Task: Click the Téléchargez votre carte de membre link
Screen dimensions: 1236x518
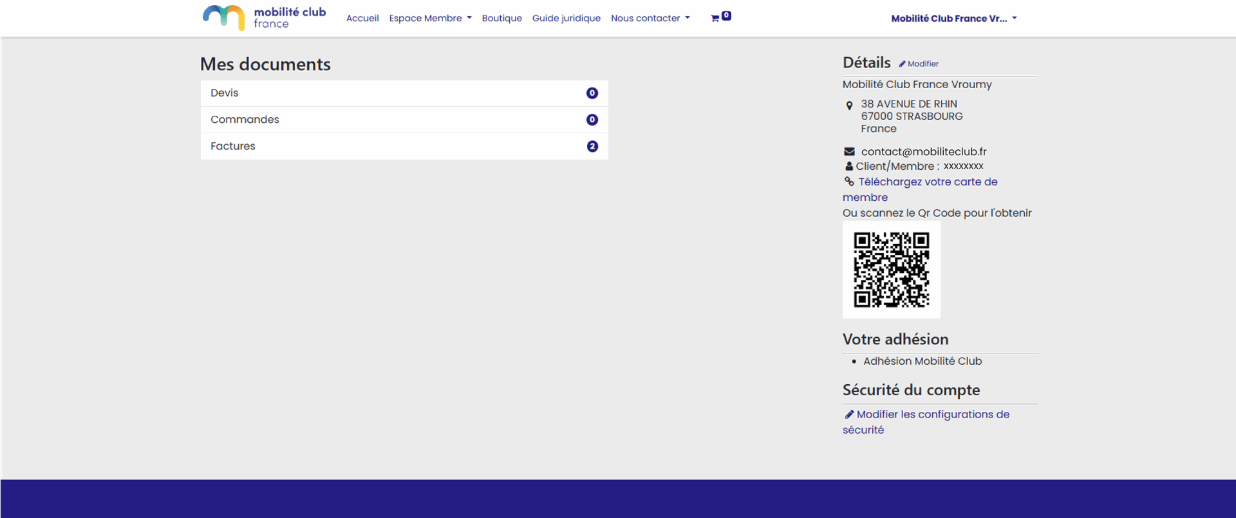Action: pyautogui.click(x=920, y=190)
